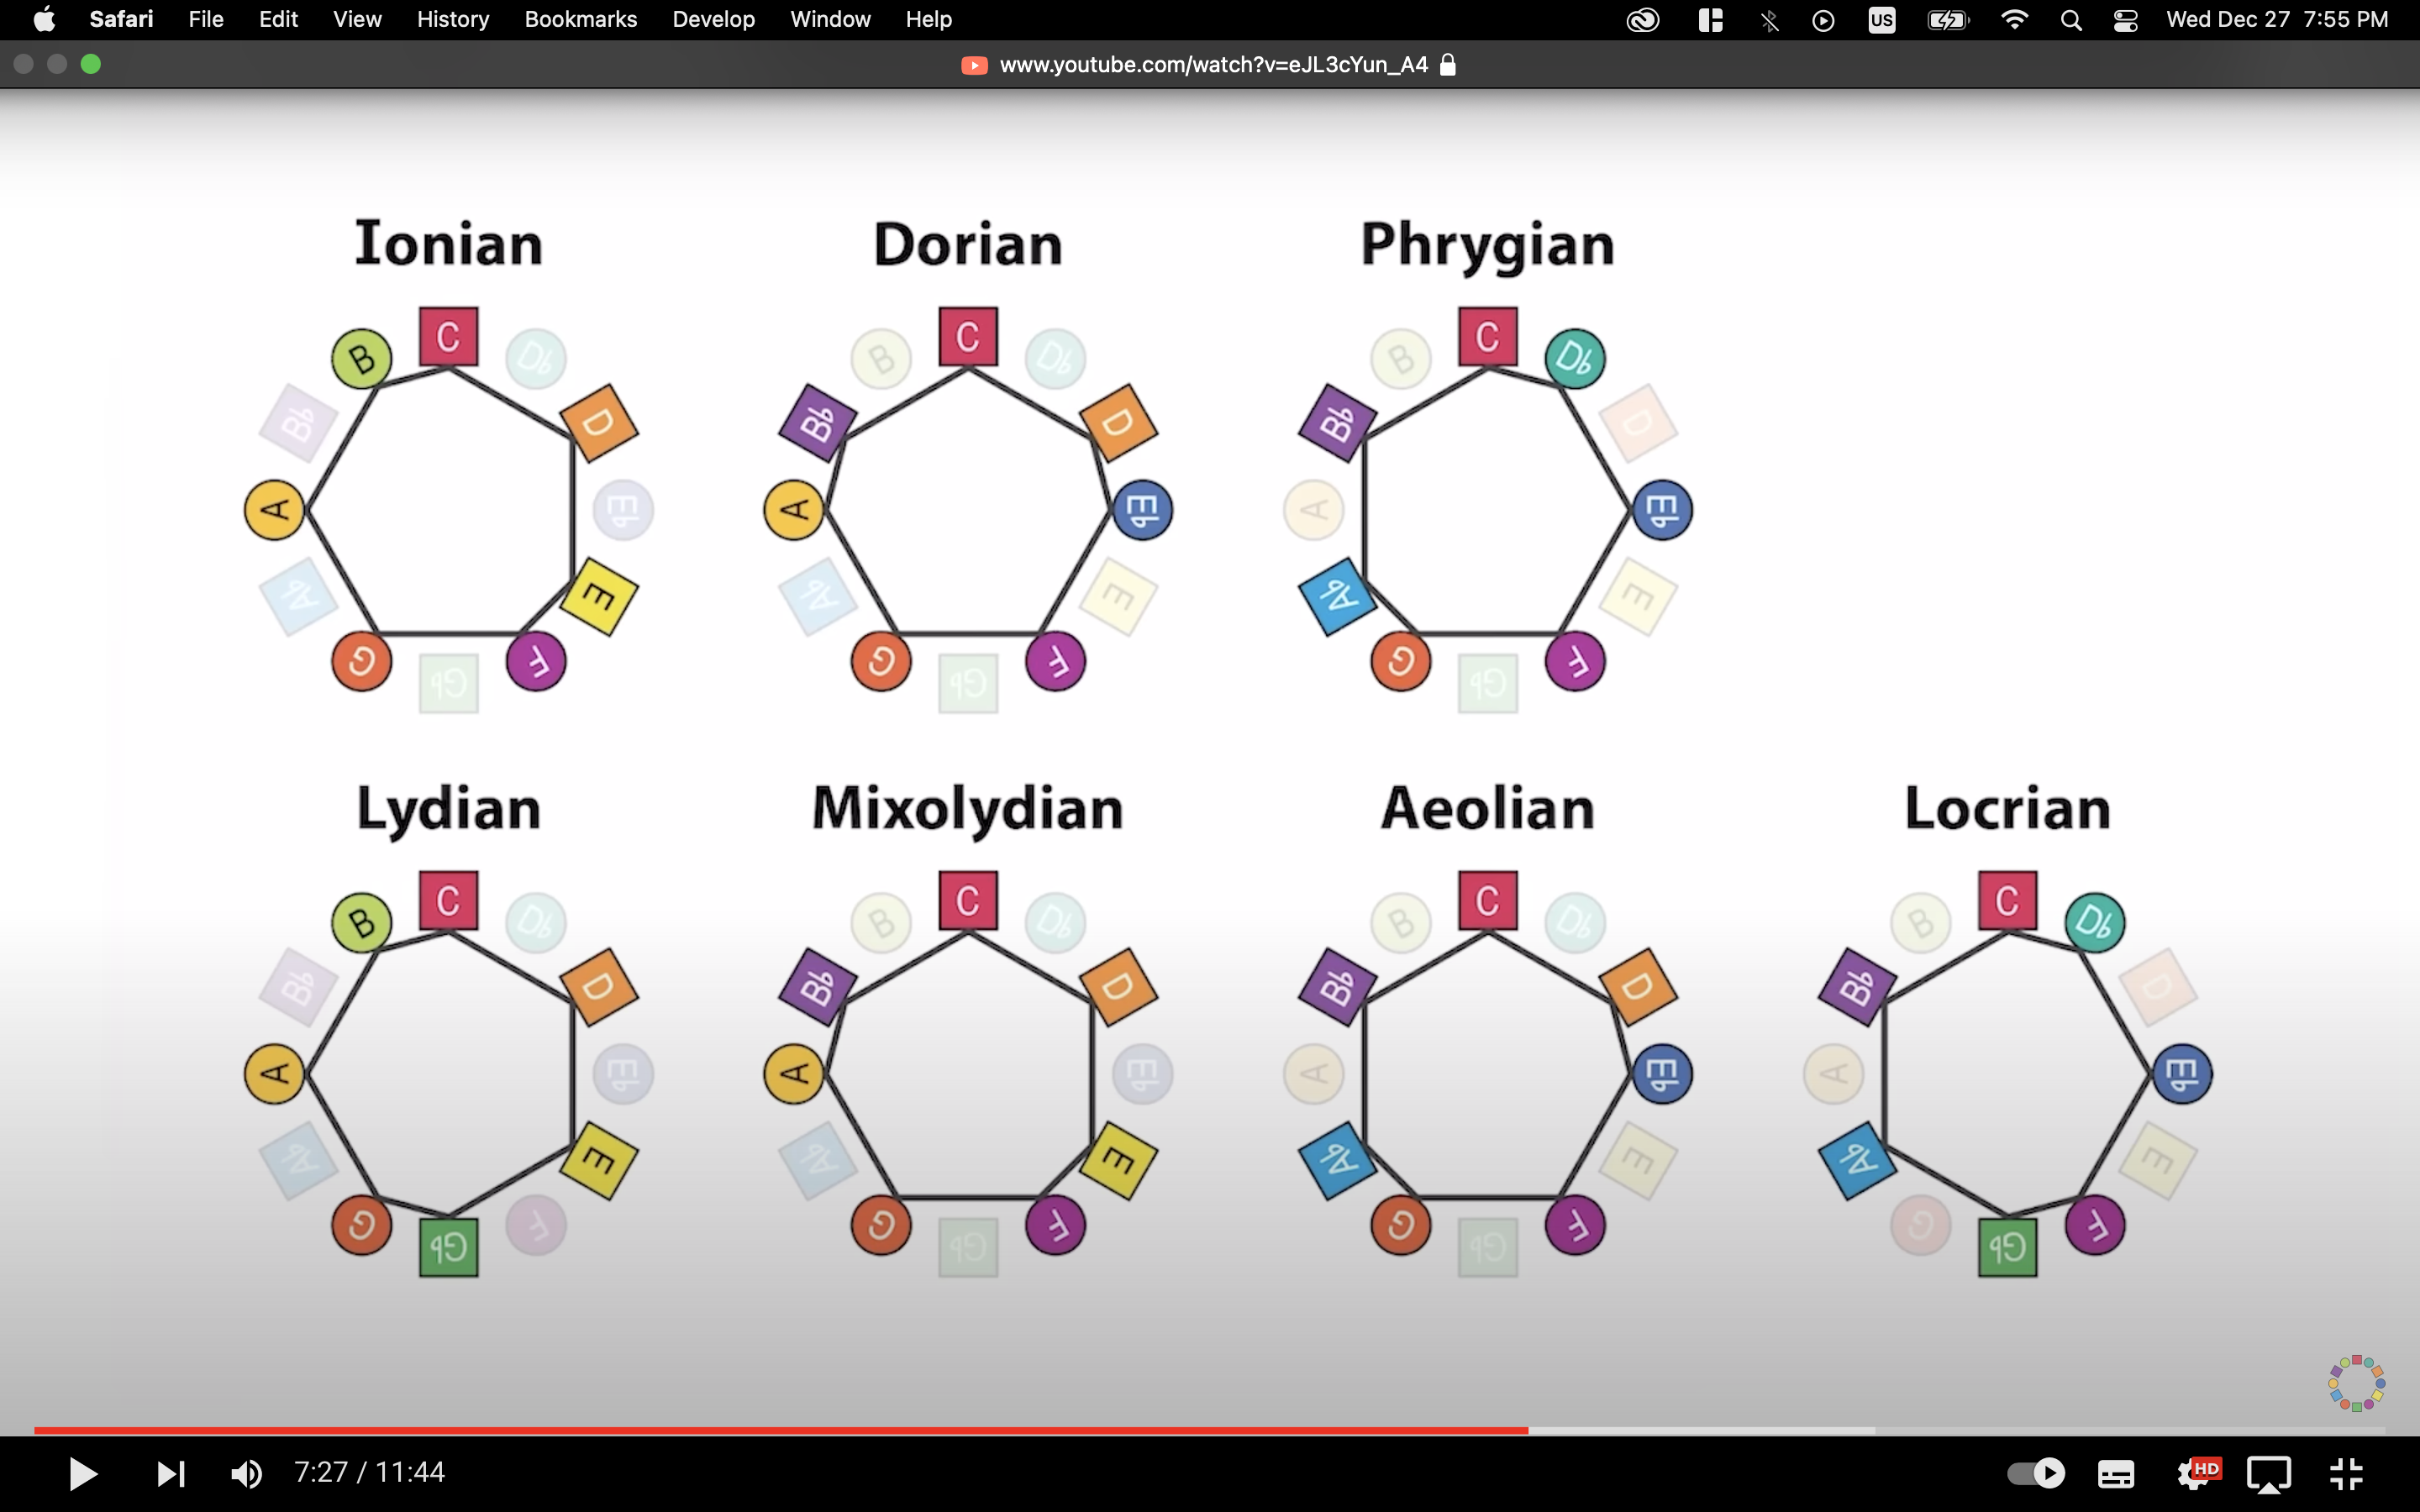Skip to the next video
The width and height of the screenshot is (2420, 1512).
point(170,1473)
